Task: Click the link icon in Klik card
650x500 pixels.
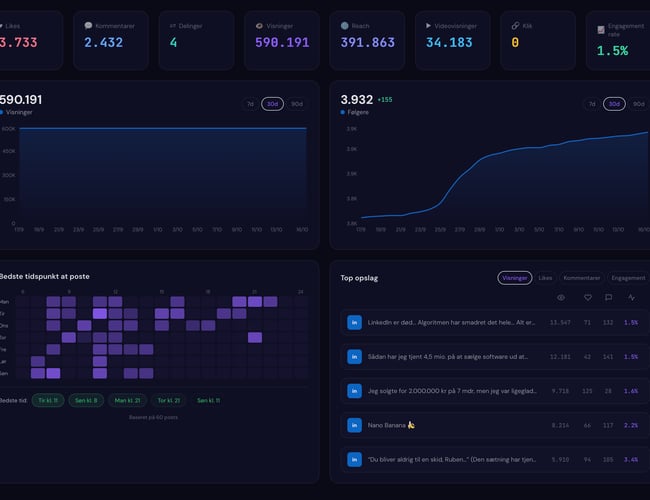Action: click(515, 26)
